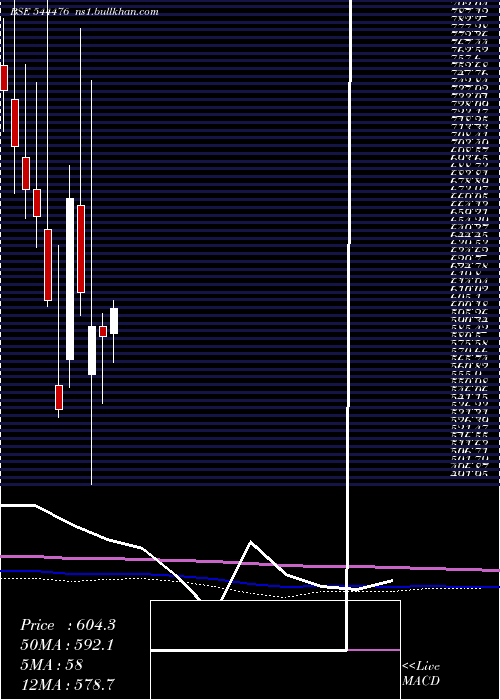Click the "12MA : 578.7" value

click(x=68, y=684)
